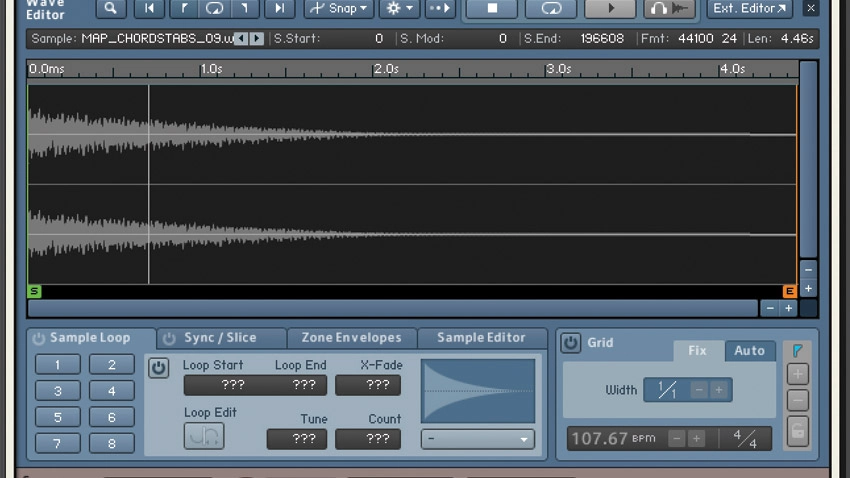Increase BPM with the plus button

[x=697, y=438]
